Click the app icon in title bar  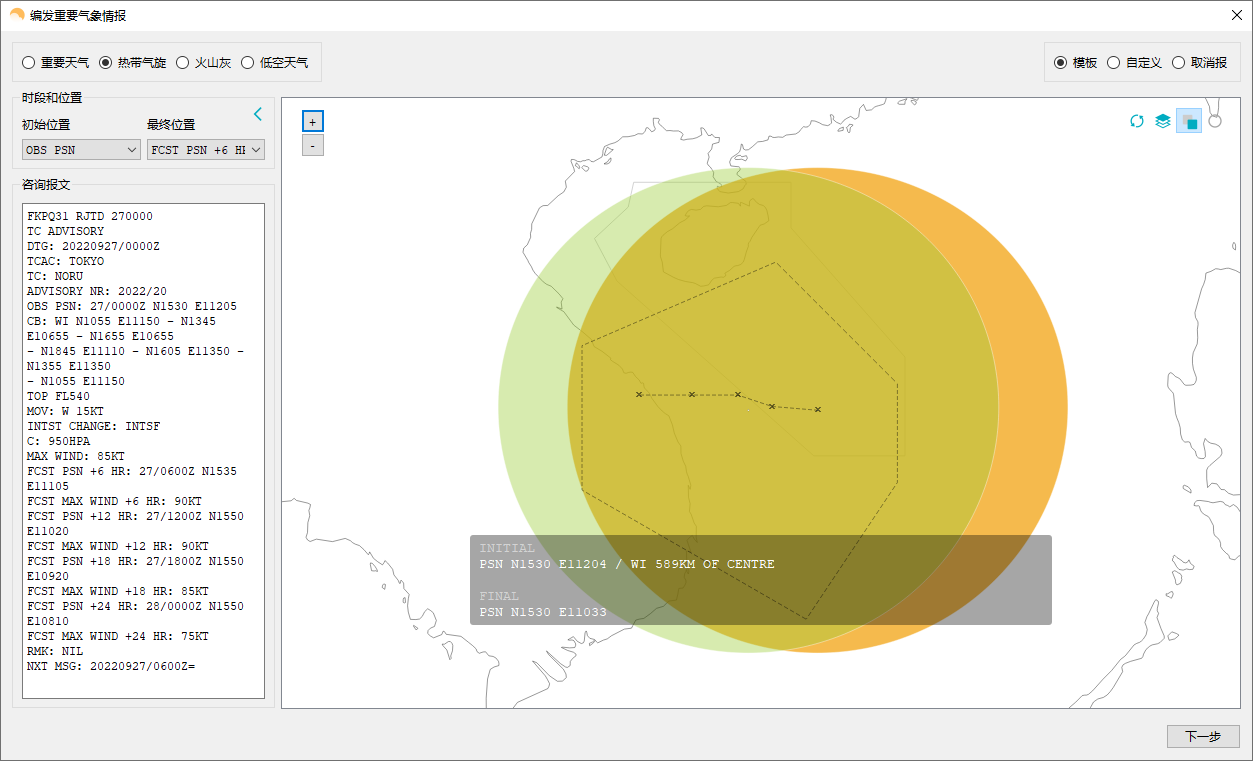(17, 15)
